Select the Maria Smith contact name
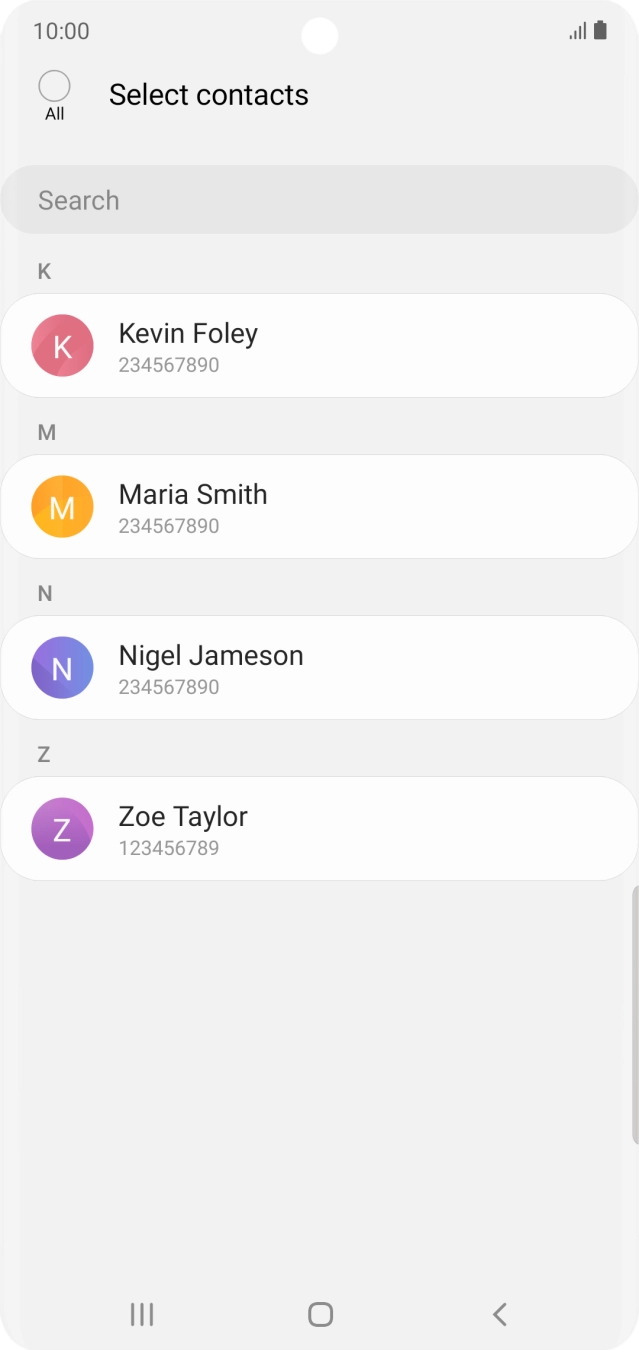 point(193,495)
